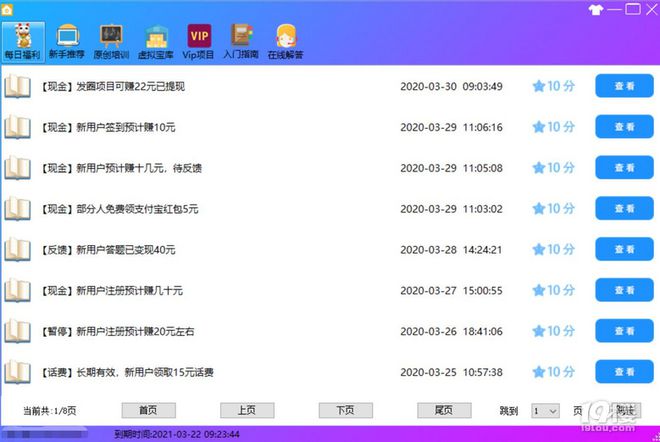Click 查看 for 发圈项目可赚22元已提现
Screen dimensions: 660x442
pos(624,86)
